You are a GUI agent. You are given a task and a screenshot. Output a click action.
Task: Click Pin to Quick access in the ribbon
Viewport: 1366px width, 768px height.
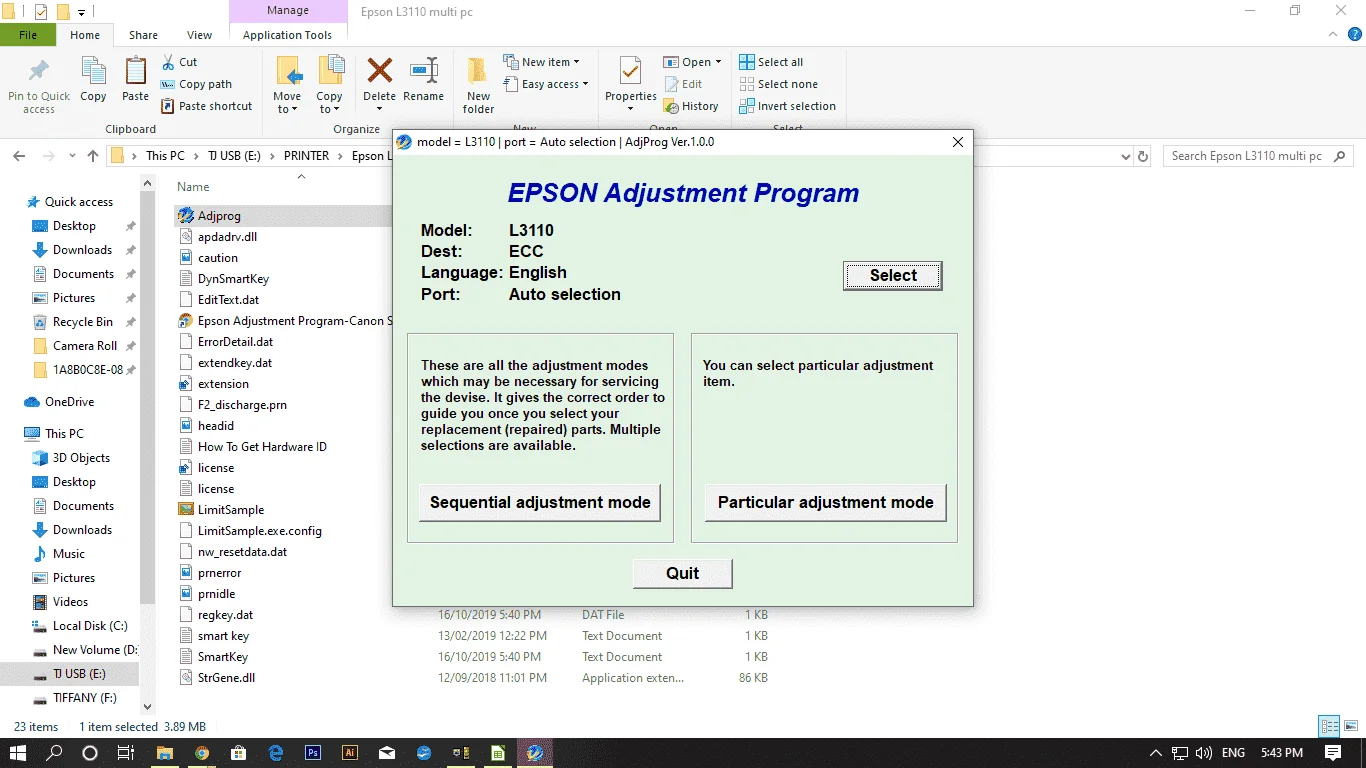point(39,84)
